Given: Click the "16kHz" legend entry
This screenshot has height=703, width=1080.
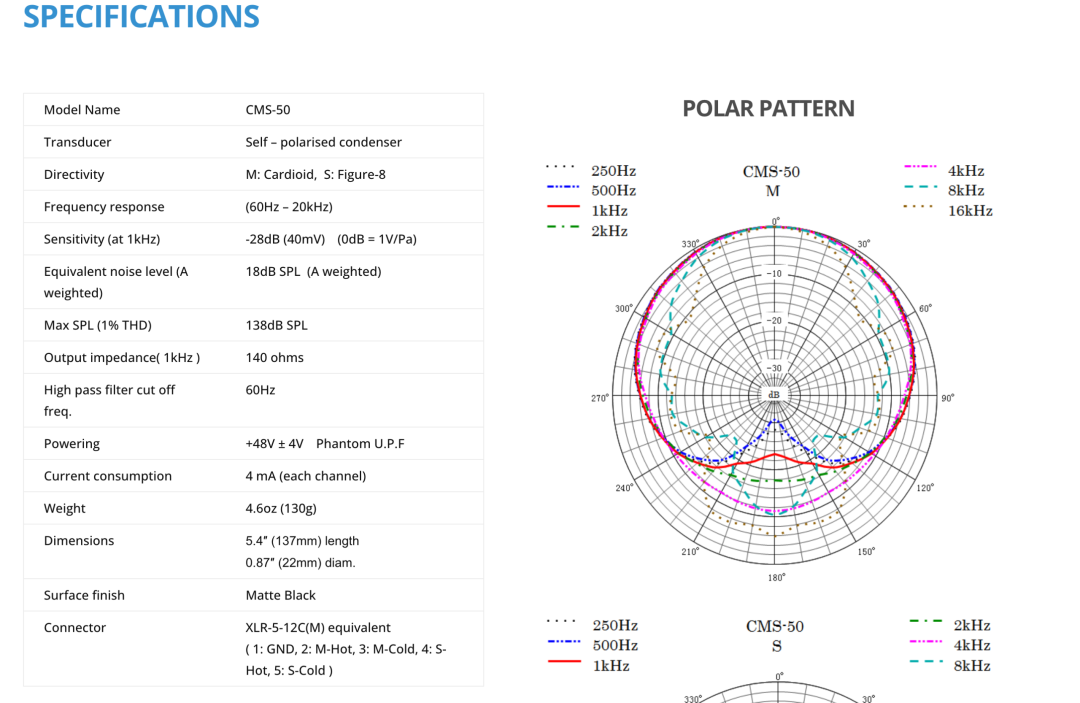Looking at the screenshot, I should click(x=970, y=211).
